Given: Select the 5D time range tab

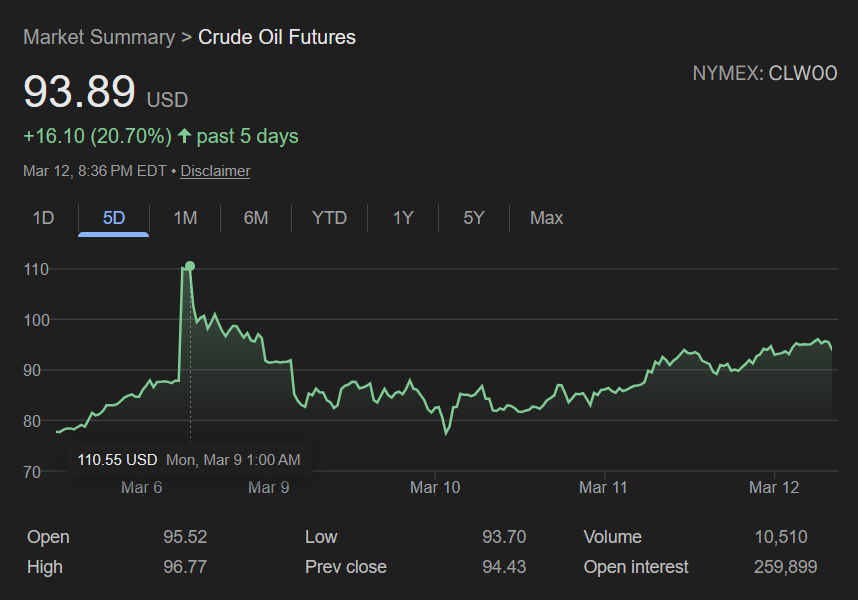Looking at the screenshot, I should point(114,218).
